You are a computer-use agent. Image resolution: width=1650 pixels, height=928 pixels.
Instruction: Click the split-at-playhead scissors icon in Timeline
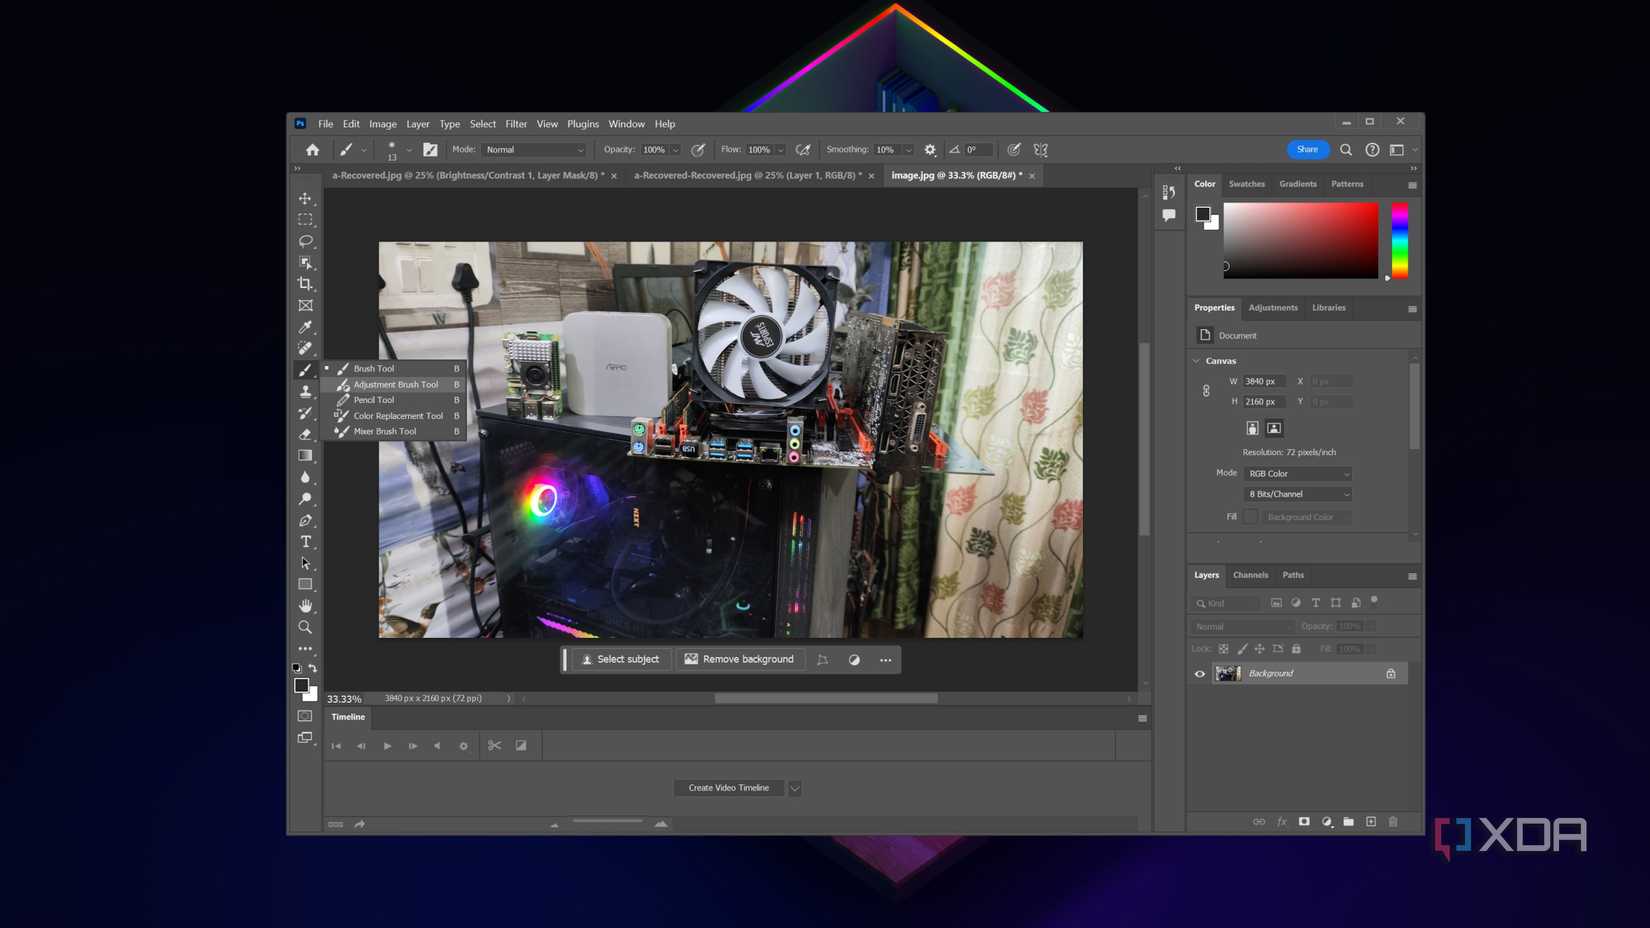click(494, 746)
